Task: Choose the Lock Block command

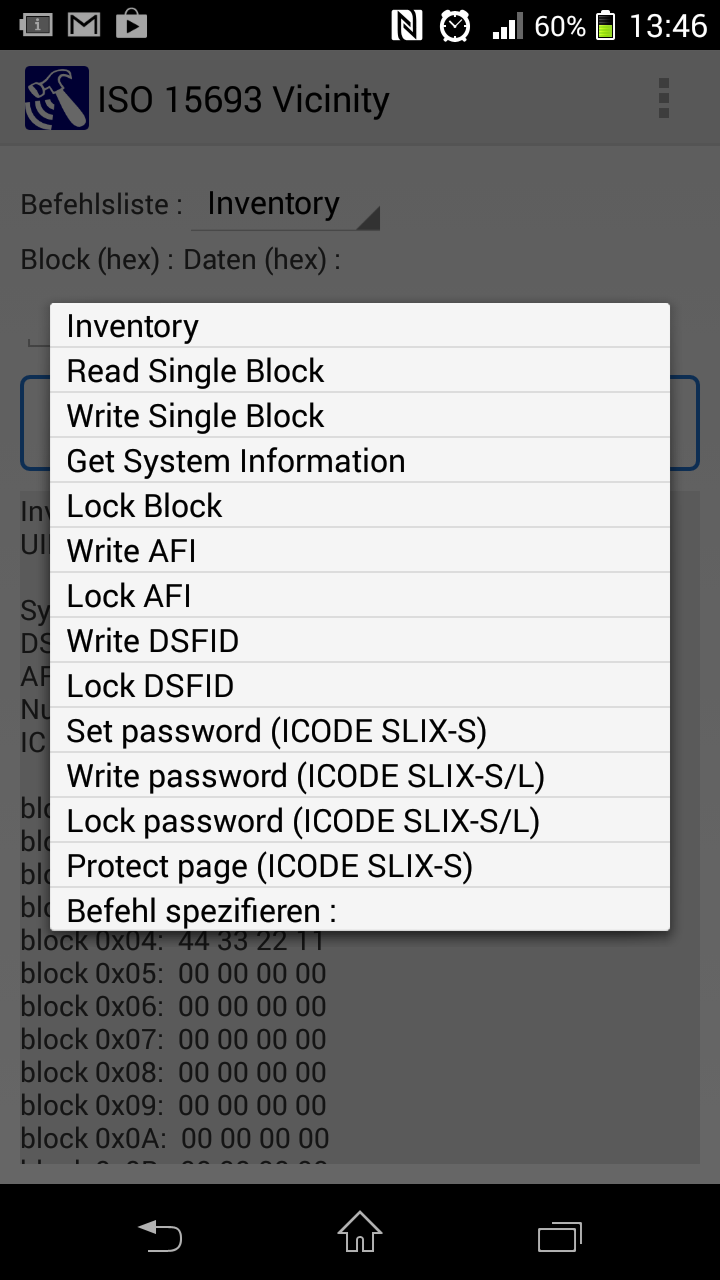Action: click(x=360, y=506)
